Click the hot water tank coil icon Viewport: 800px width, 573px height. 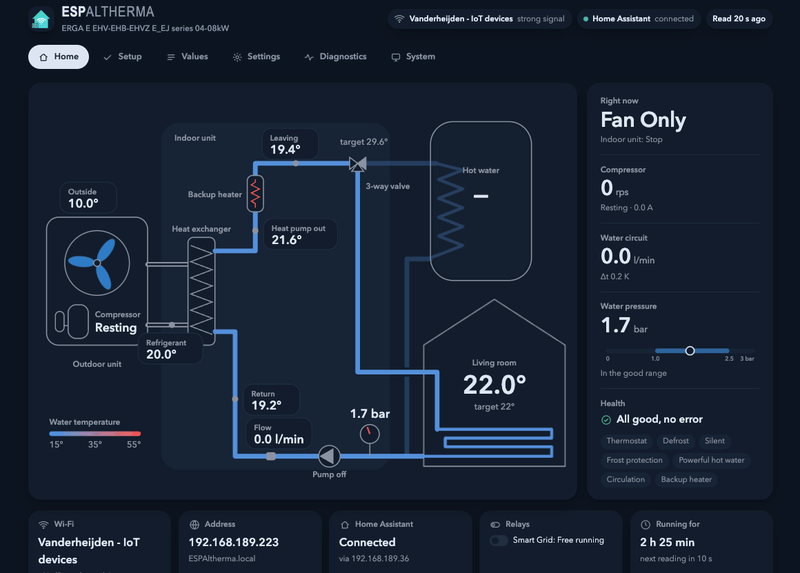click(450, 209)
